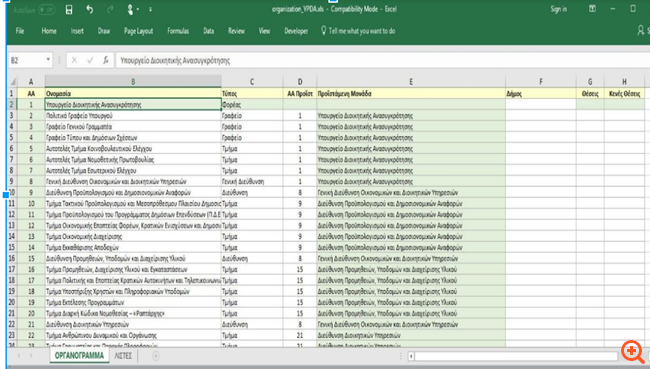This screenshot has width=650, height=369.
Task: Open the Page Layout tab
Action: 138,31
